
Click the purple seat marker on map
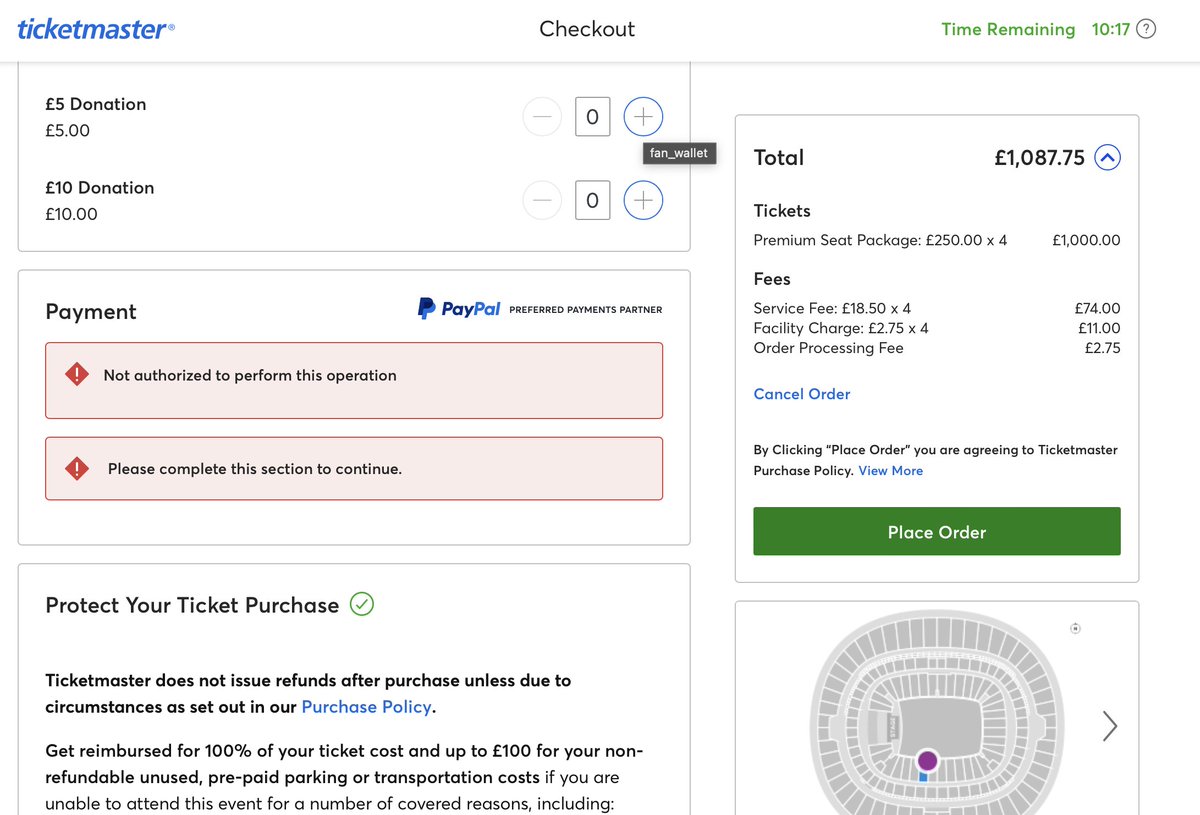pyautogui.click(x=927, y=761)
